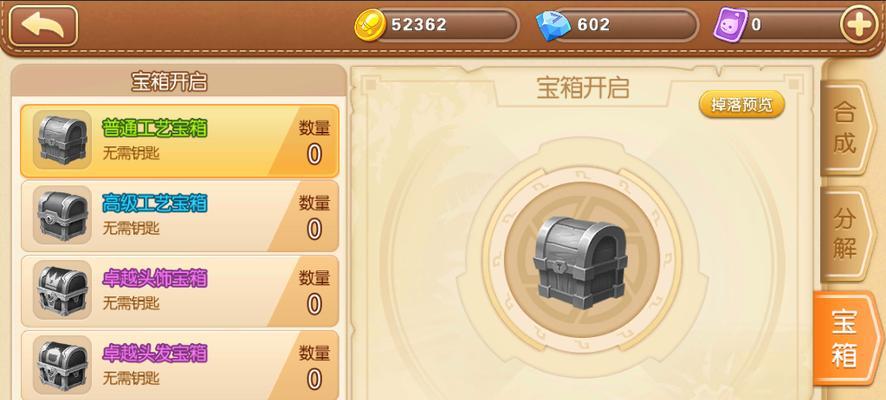Select the 卓越头发宝箱 list label
886x400 pixels.
click(x=155, y=353)
